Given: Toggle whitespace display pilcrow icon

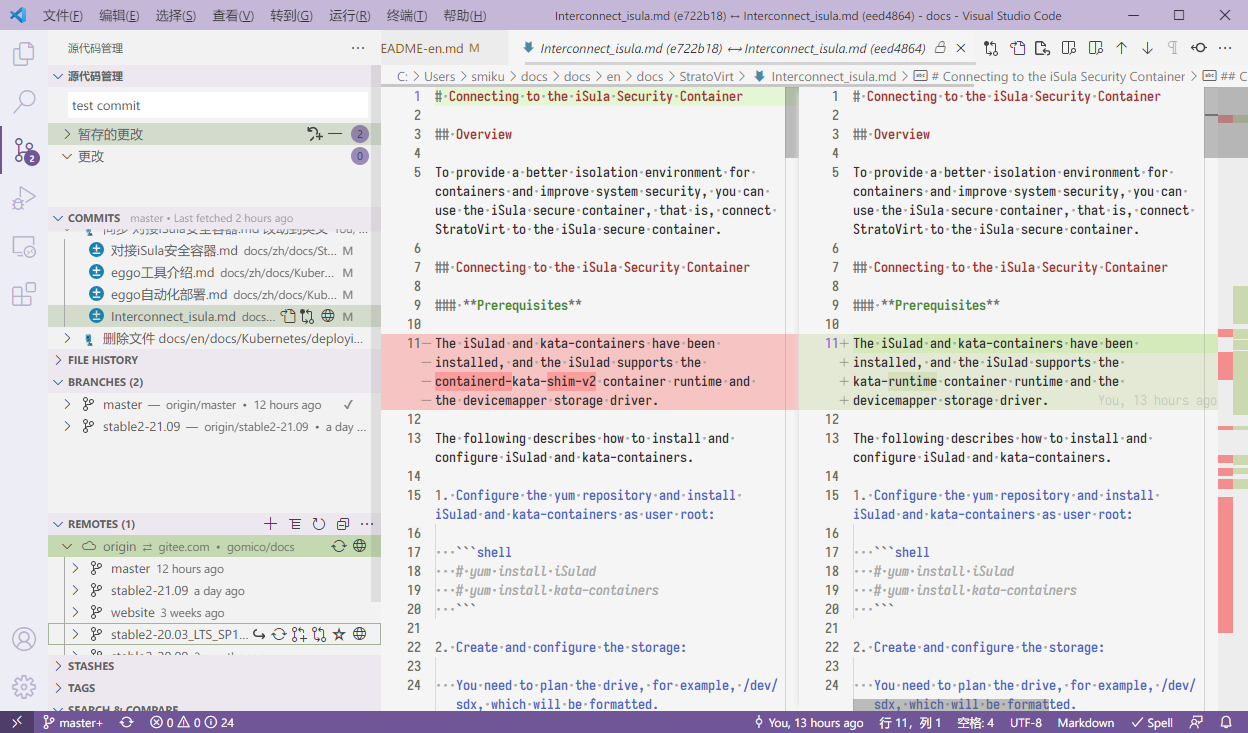Looking at the screenshot, I should (x=1173, y=48).
